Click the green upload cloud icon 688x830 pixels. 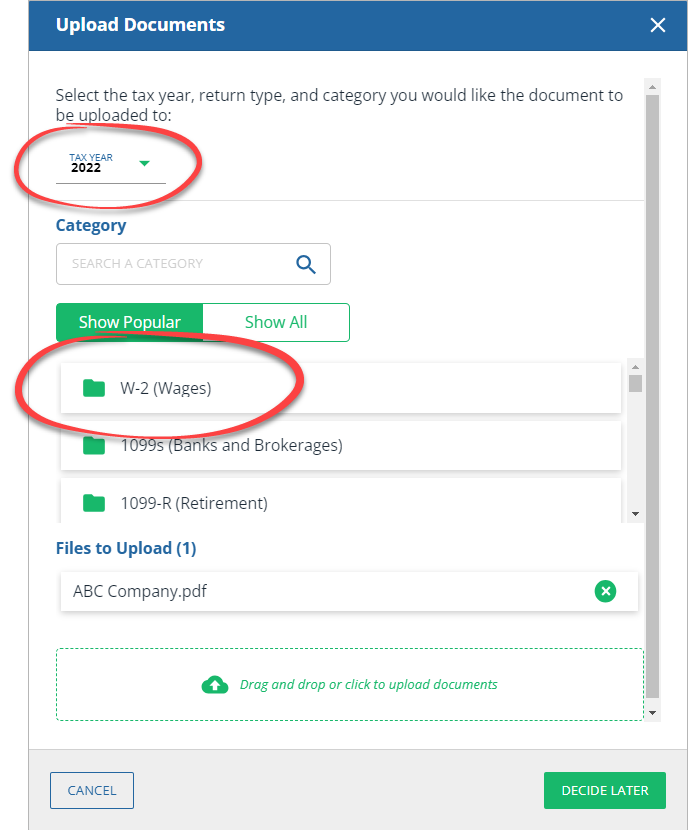(215, 684)
